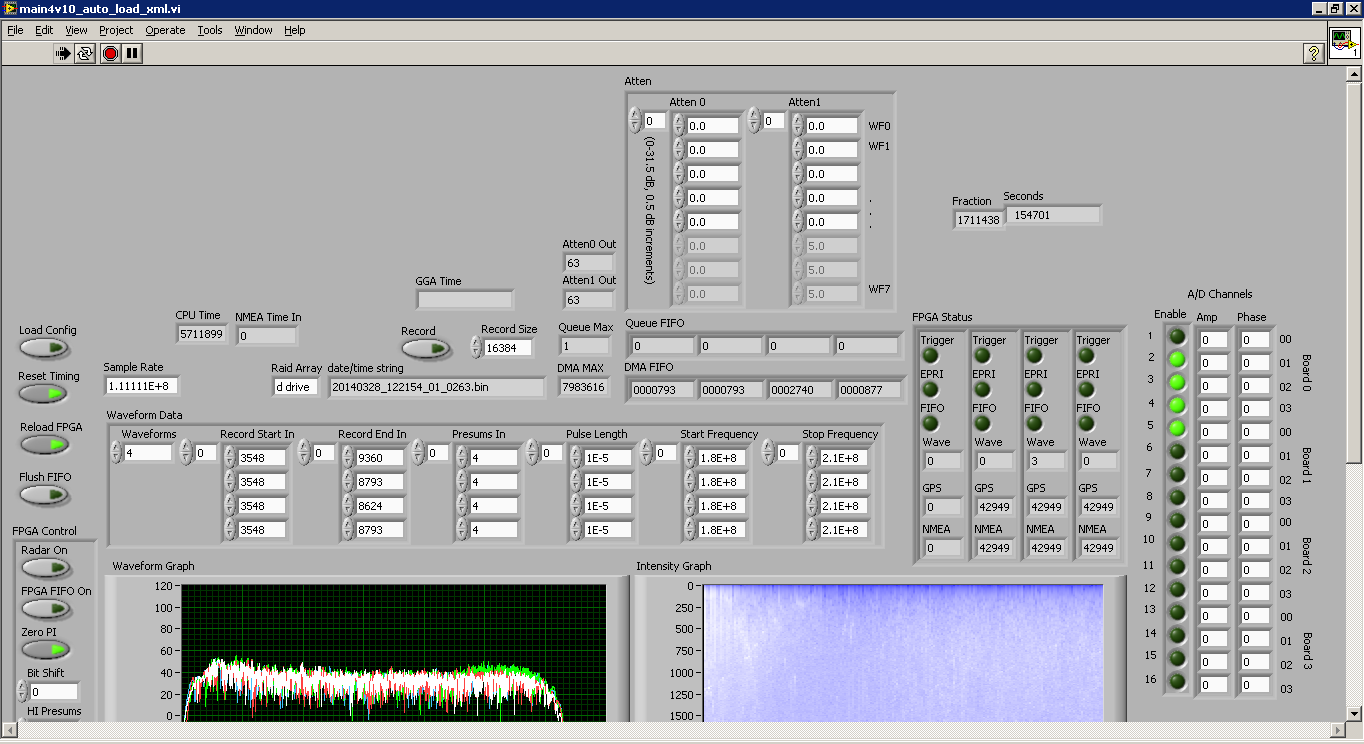Click the Run Continuously toolbar icon
The width and height of the screenshot is (1364, 744).
pyautogui.click(x=86, y=53)
